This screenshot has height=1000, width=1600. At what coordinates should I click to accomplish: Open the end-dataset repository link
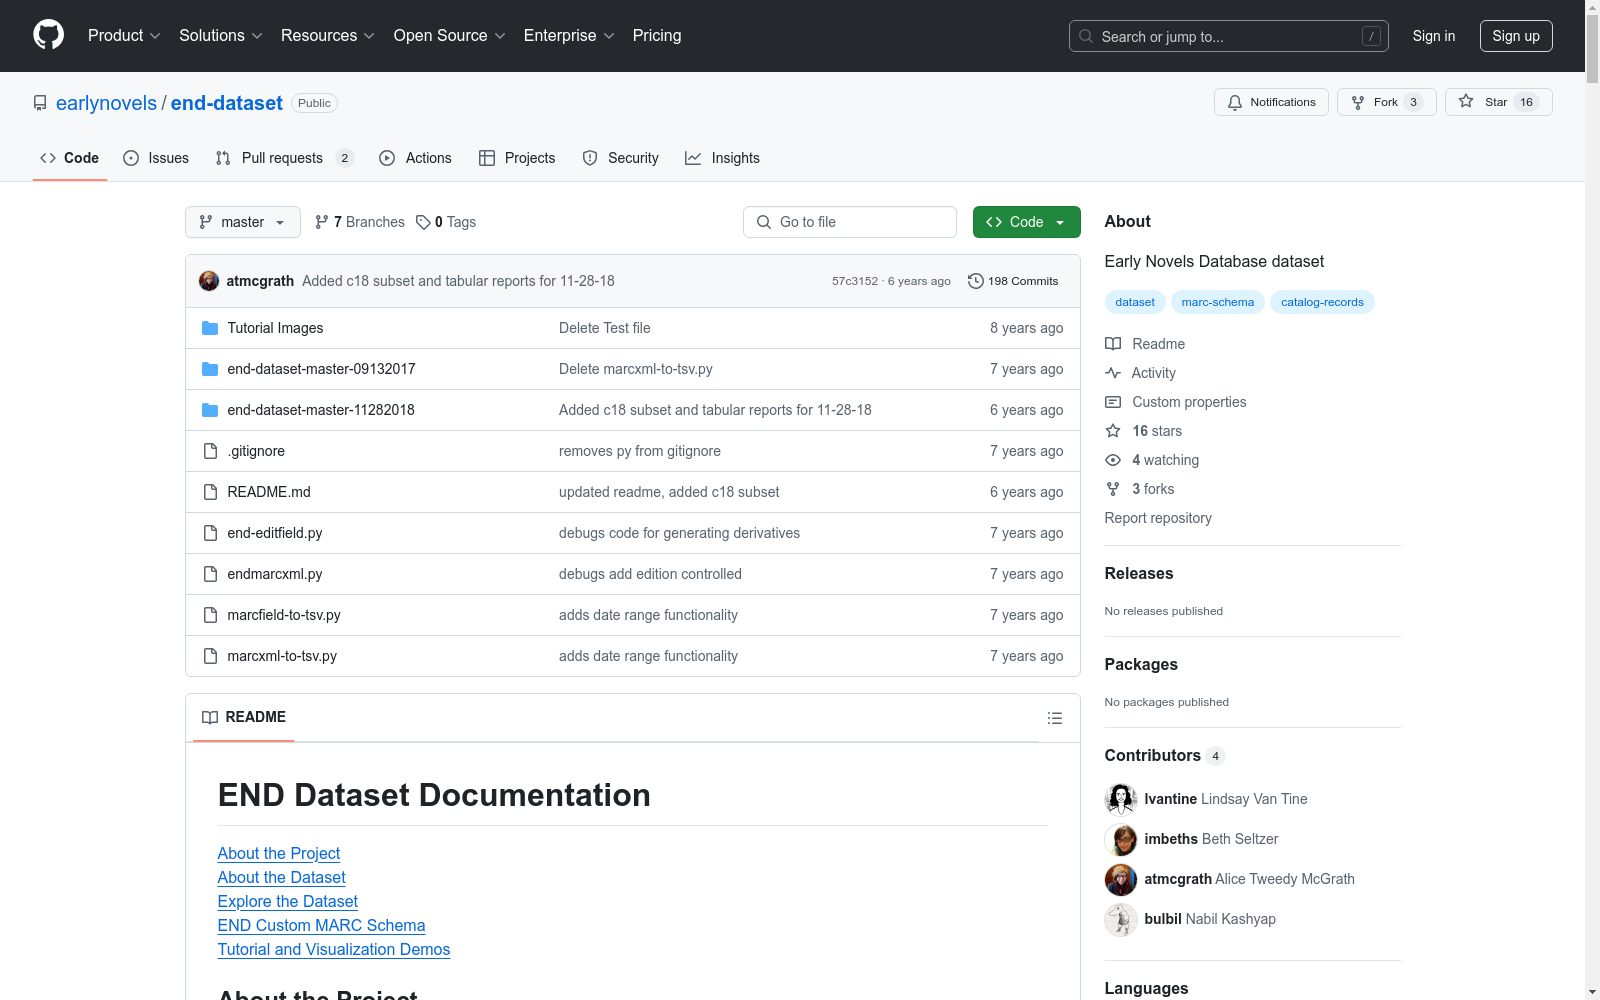click(227, 103)
